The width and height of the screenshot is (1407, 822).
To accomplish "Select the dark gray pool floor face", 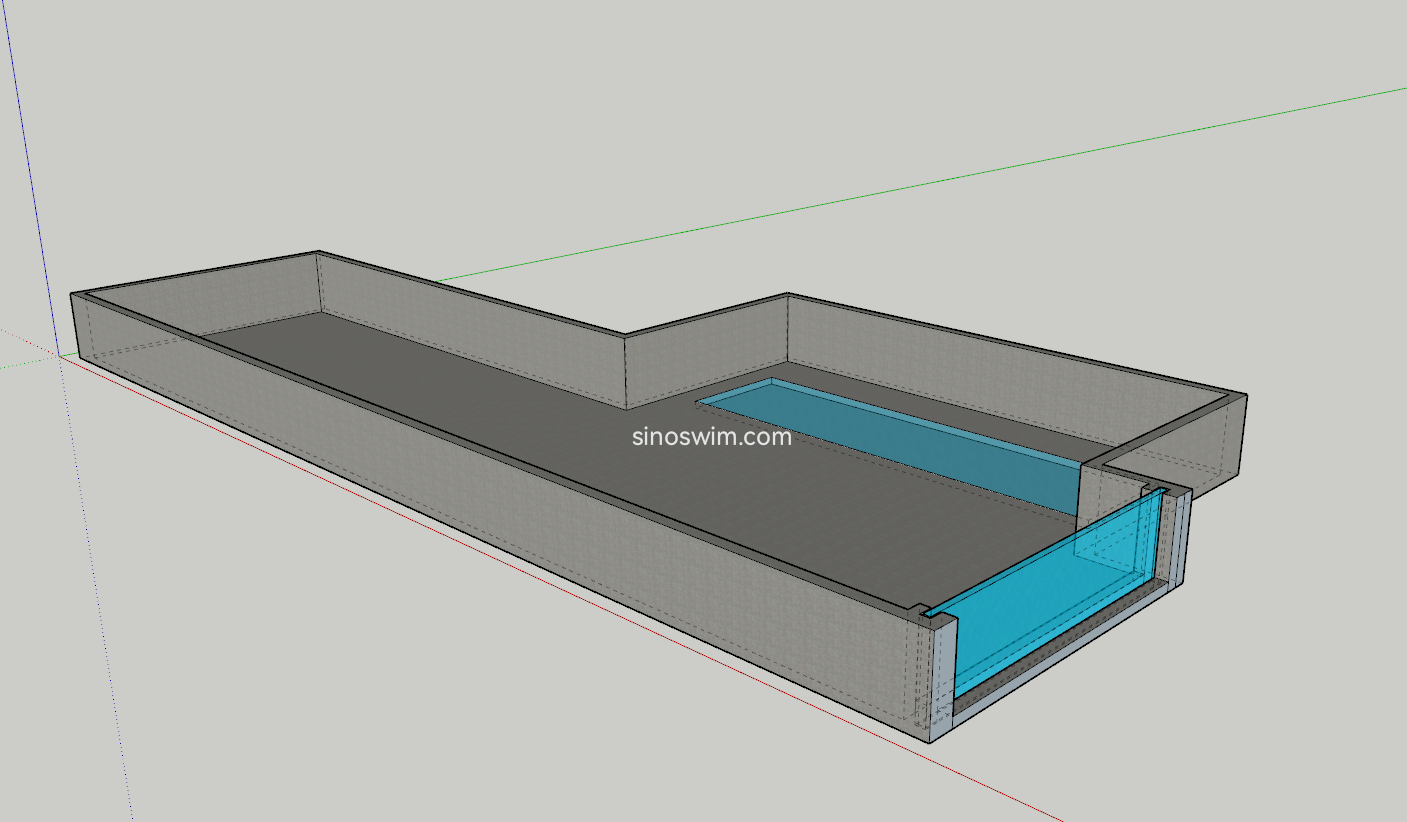I will pos(620,440).
